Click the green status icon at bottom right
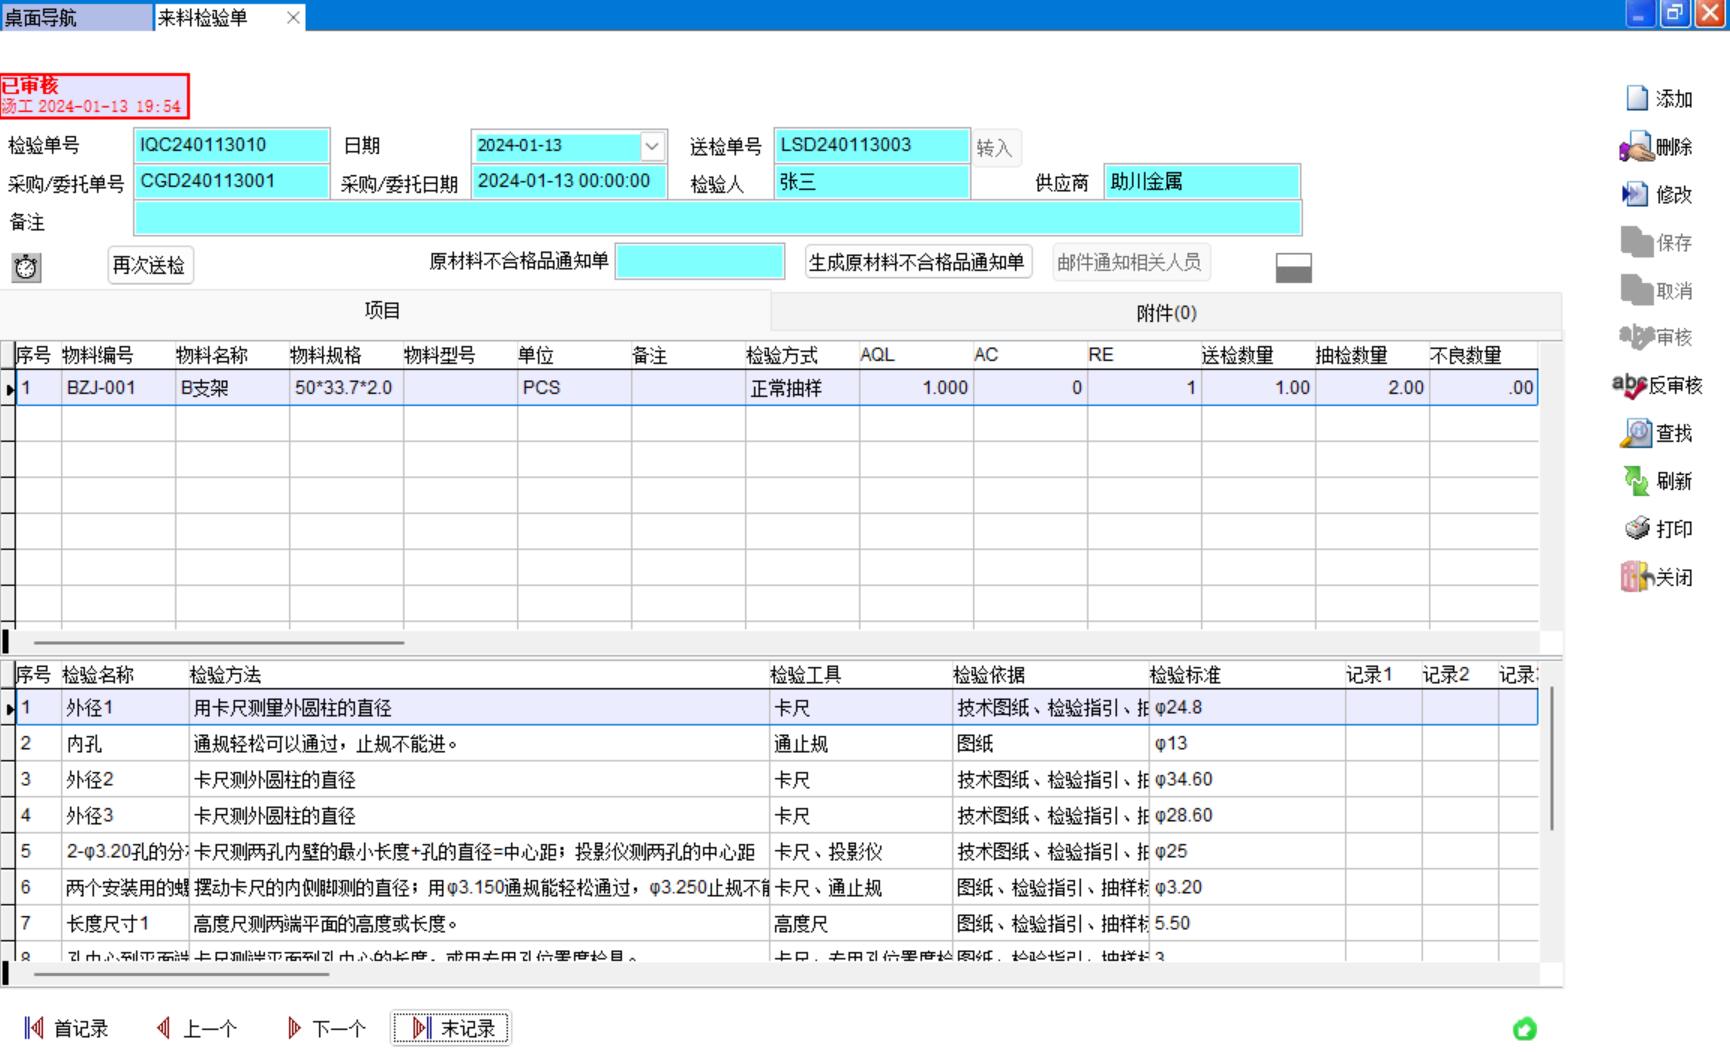The image size is (1730, 1053). 1524,1028
